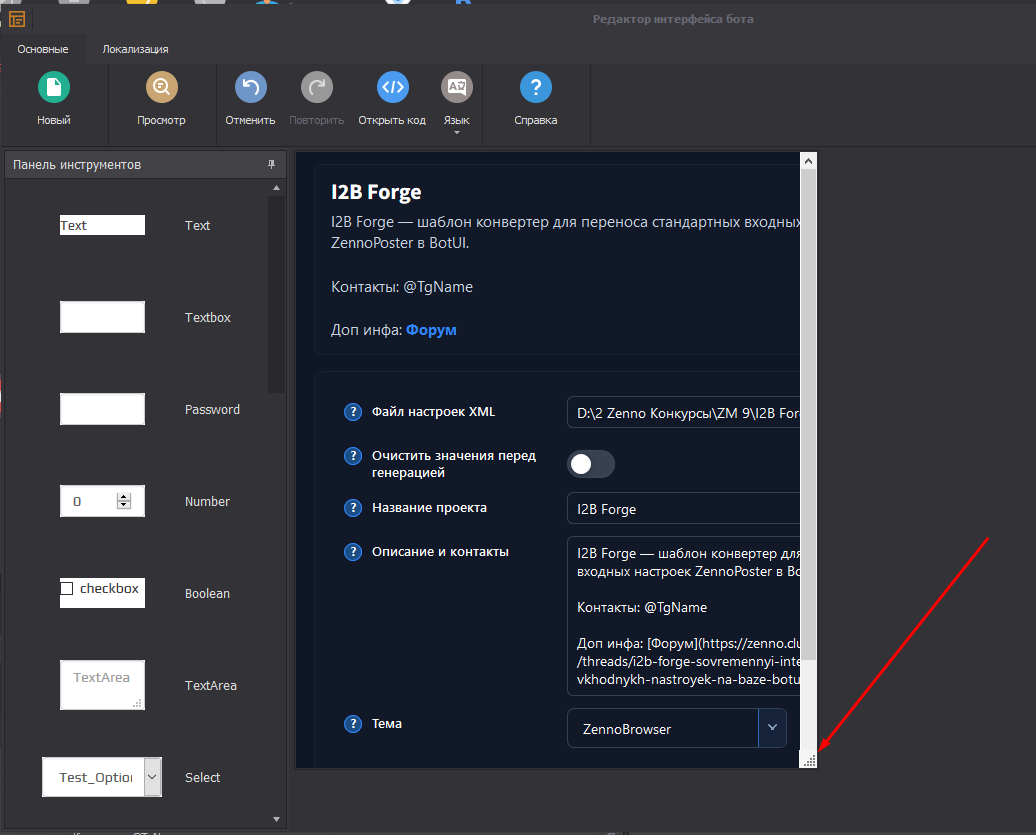
Task: Show help for Файл настроек XML
Action: [x=353, y=412]
